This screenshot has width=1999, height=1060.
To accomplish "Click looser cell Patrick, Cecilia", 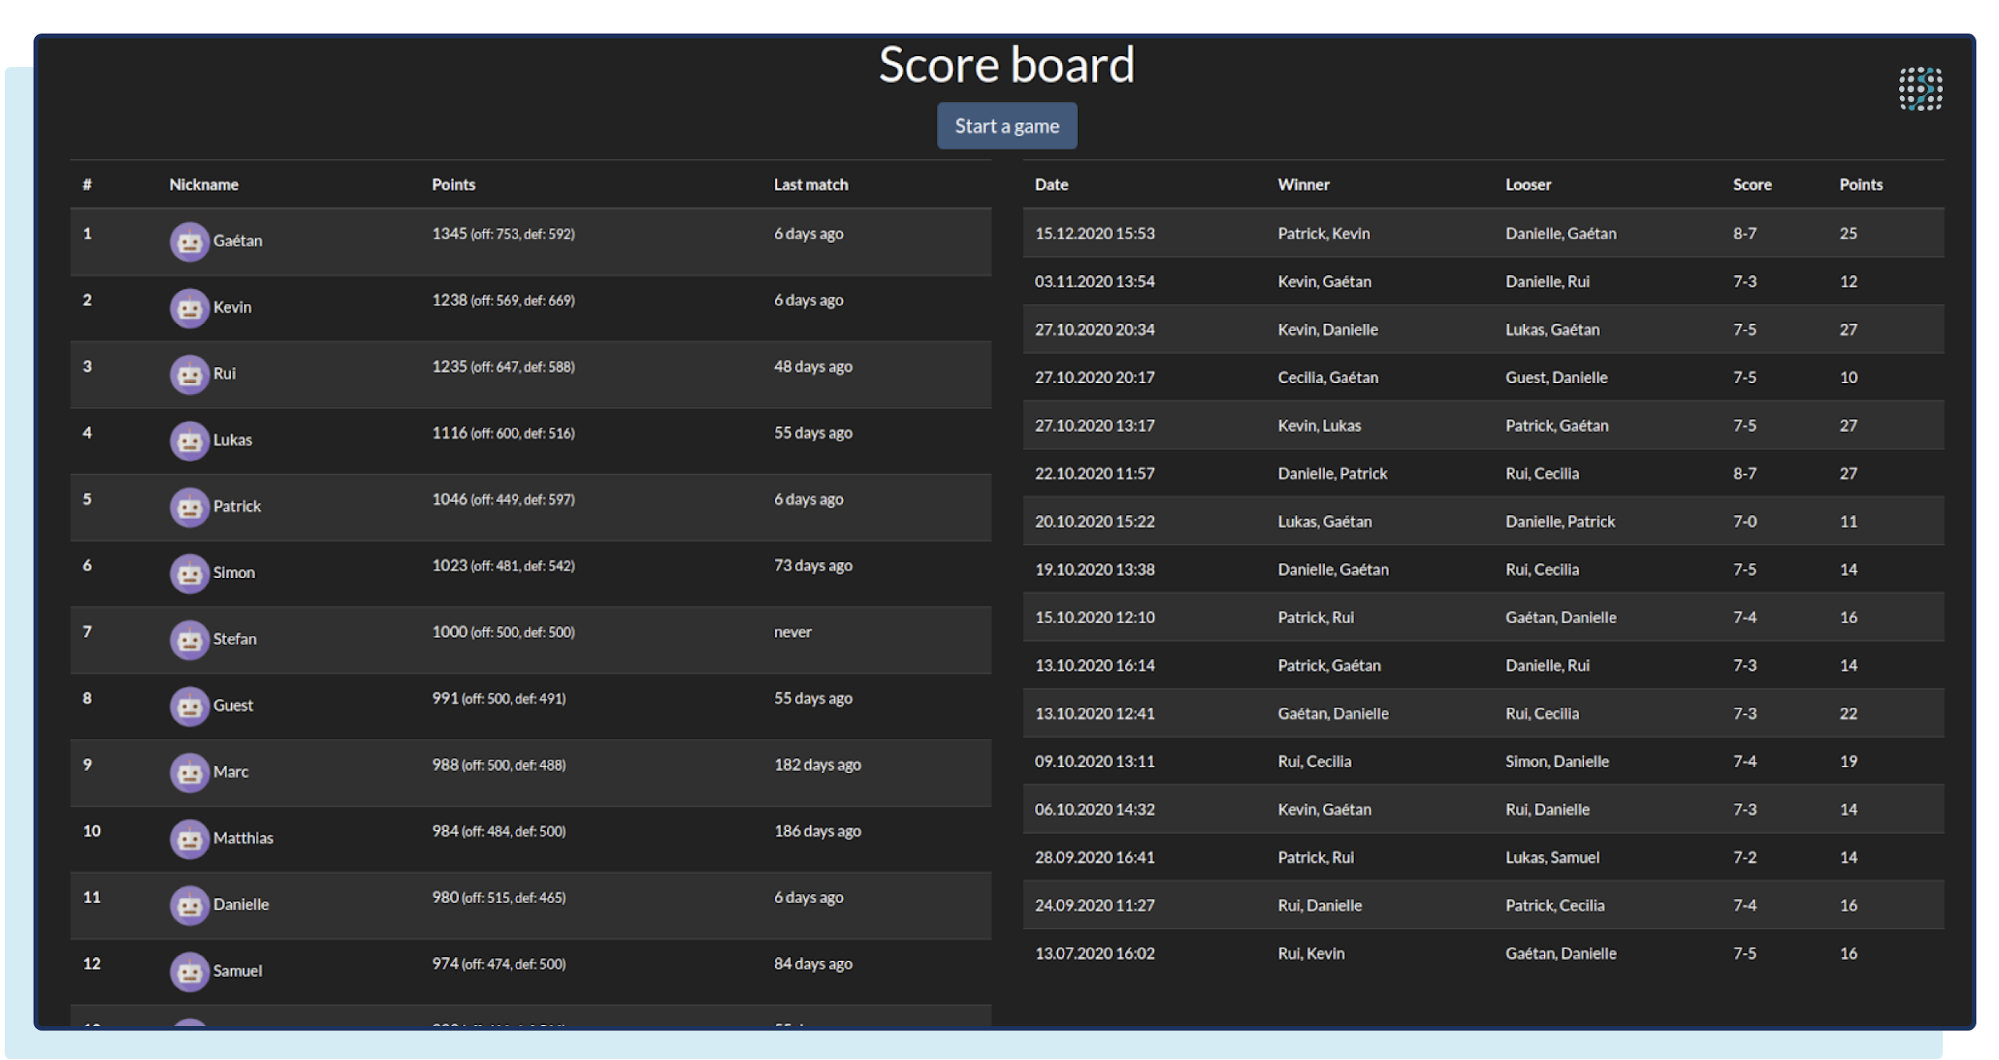I will [1555, 905].
